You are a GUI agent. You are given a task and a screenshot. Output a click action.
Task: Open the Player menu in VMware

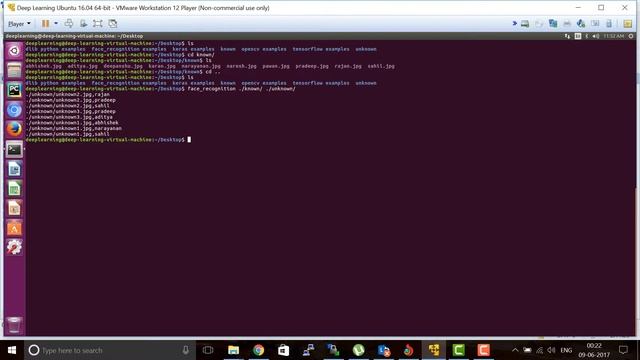(19, 24)
